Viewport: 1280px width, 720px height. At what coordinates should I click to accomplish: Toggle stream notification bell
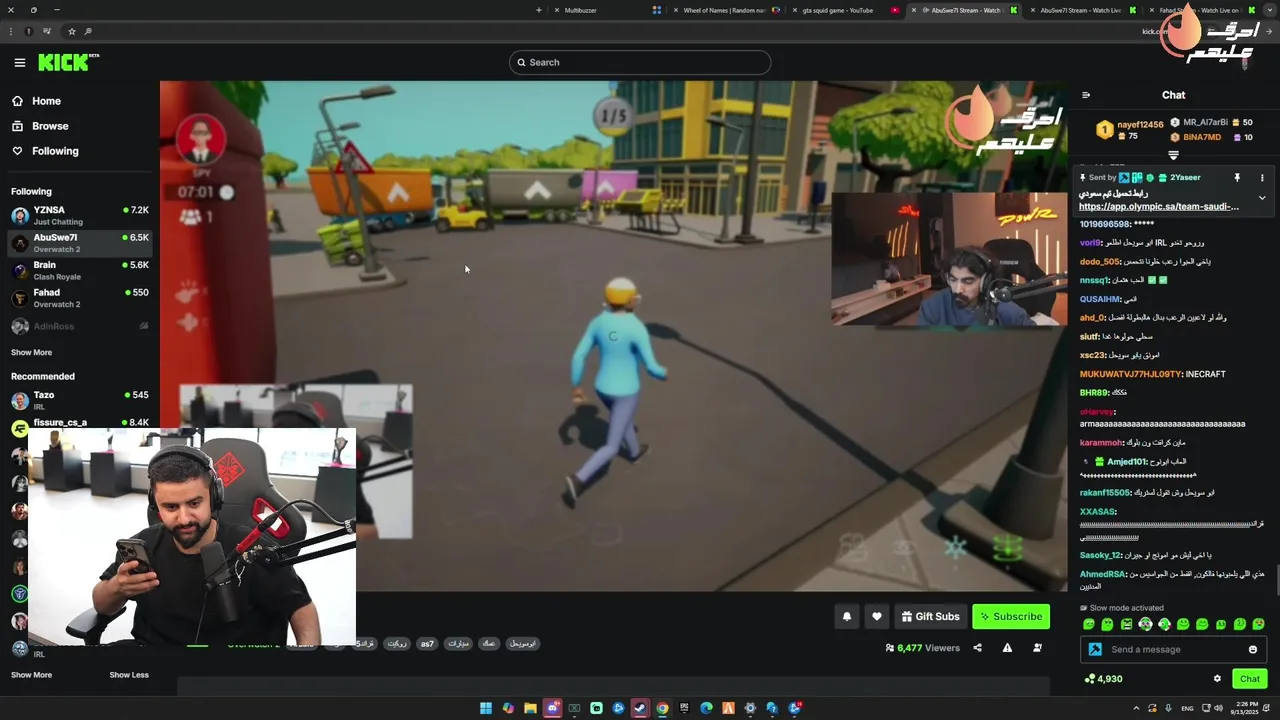[847, 617]
